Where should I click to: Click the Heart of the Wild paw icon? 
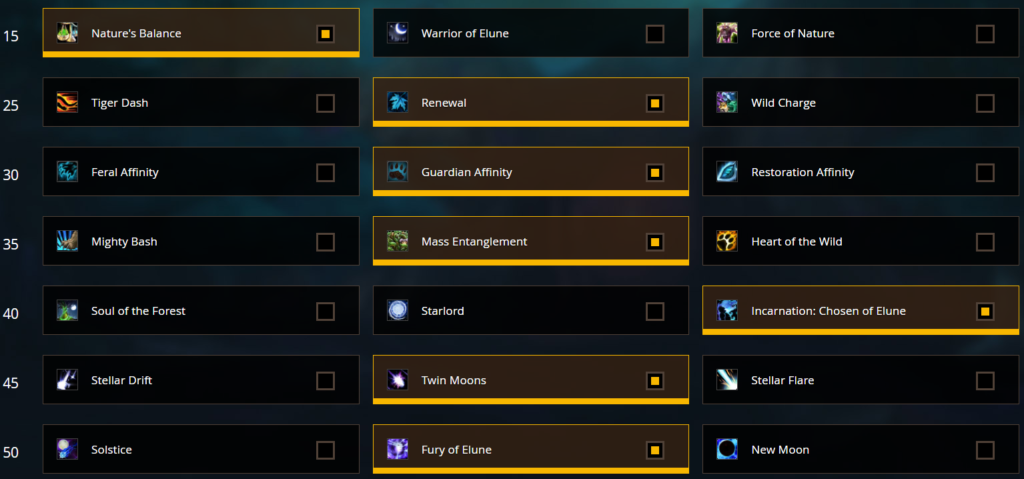(727, 242)
